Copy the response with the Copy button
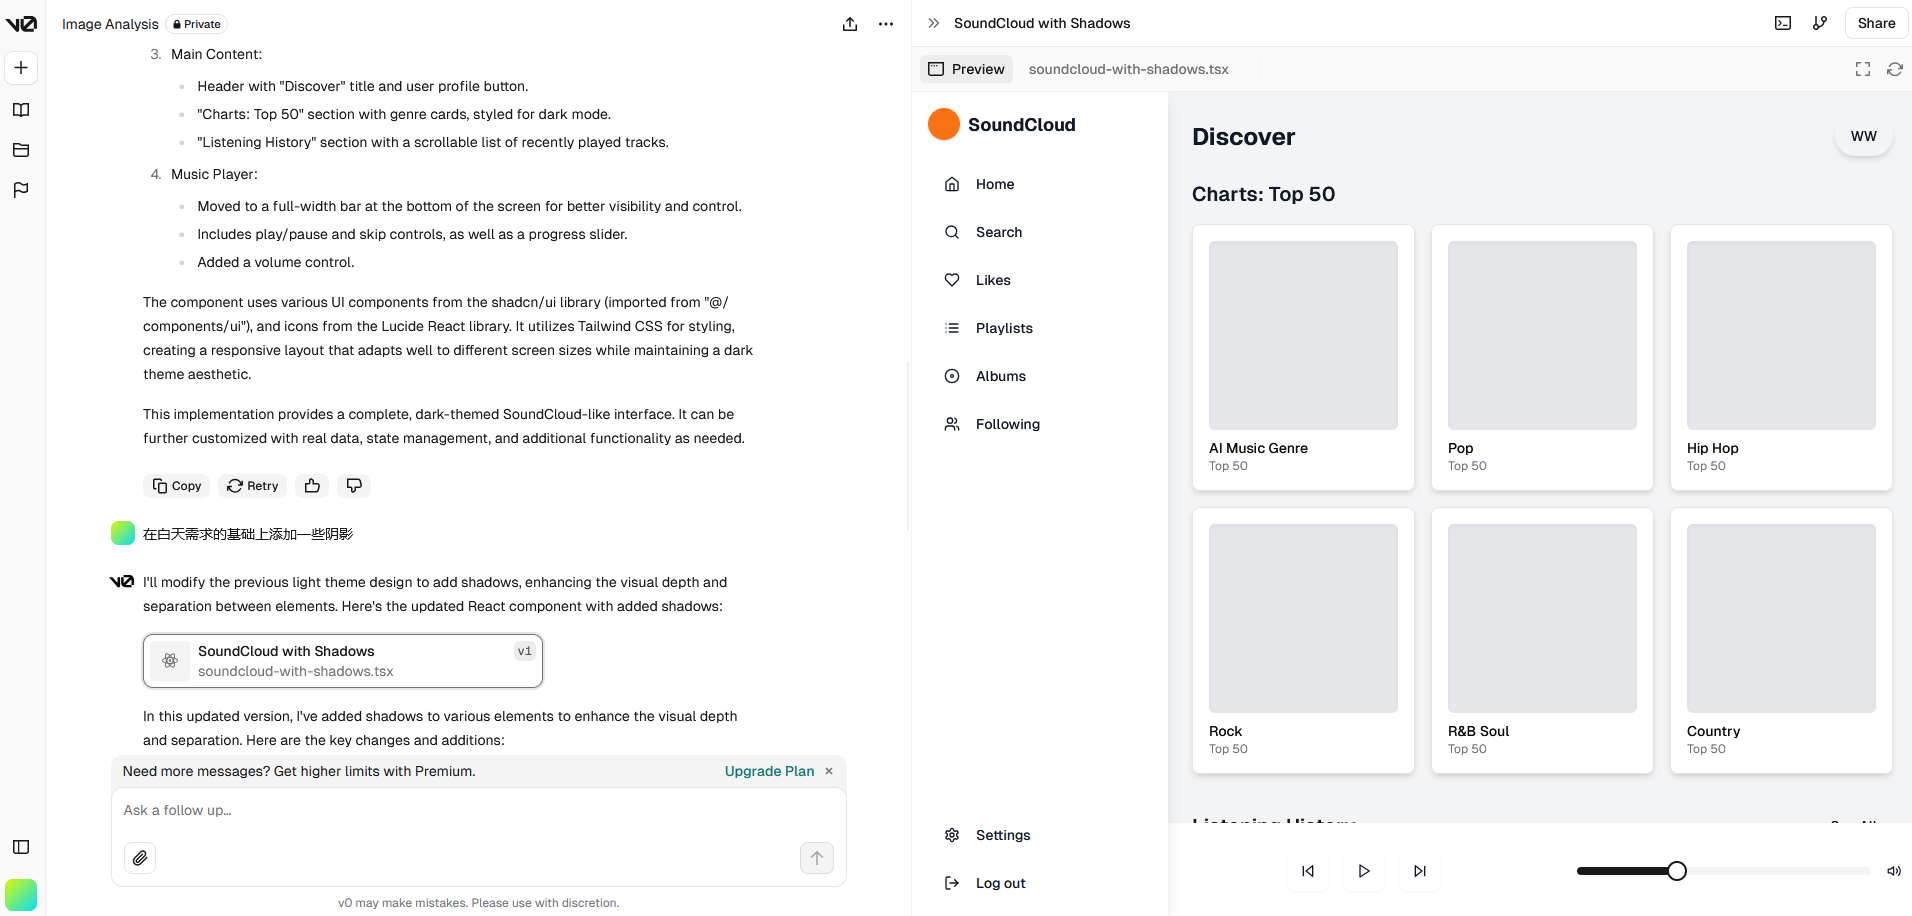Image resolution: width=1912 pixels, height=916 pixels. 177,486
